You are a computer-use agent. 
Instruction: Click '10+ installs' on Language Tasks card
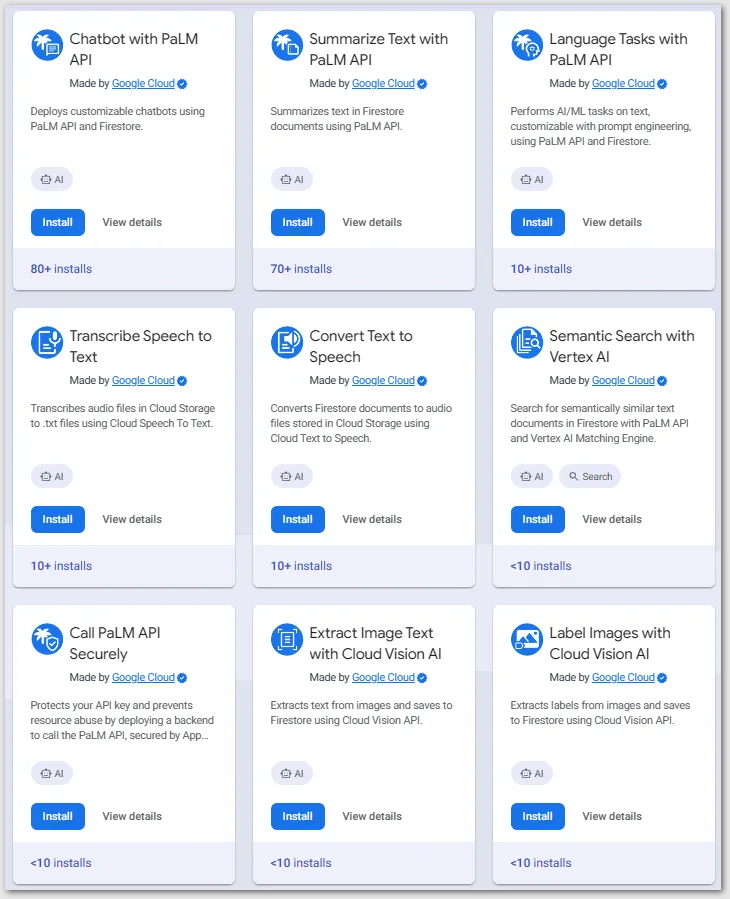point(541,269)
